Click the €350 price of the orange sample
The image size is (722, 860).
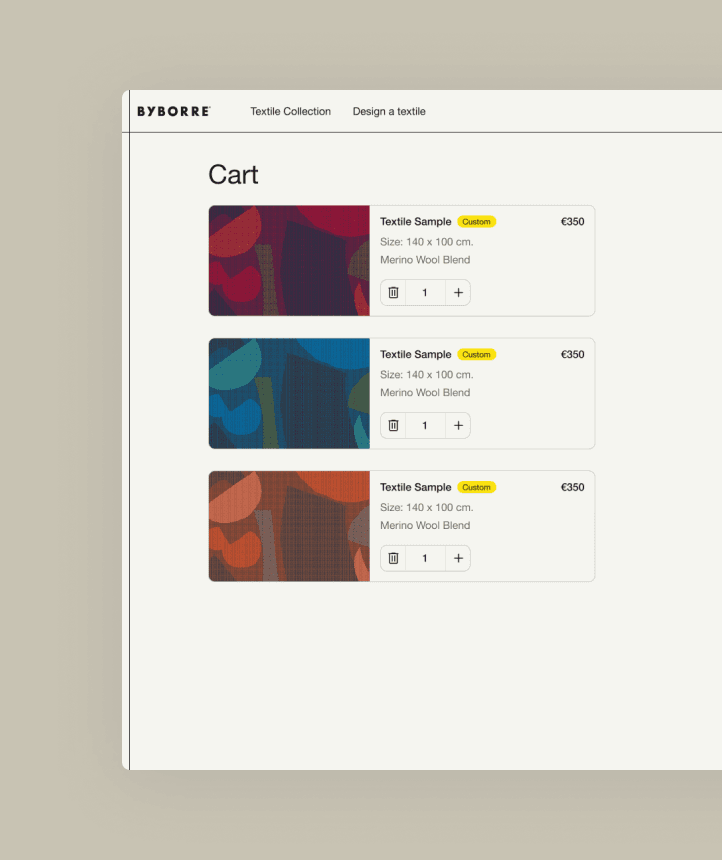[572, 487]
